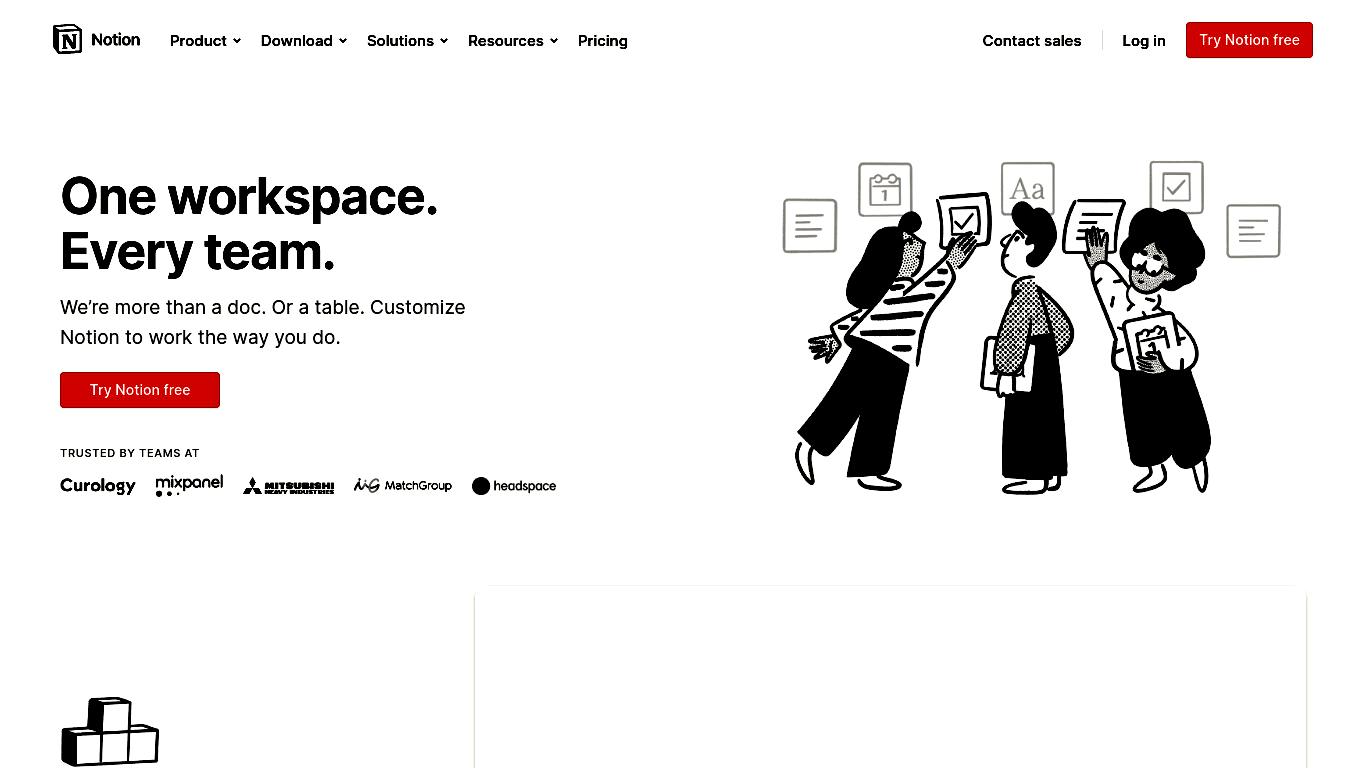The width and height of the screenshot is (1366, 768).
Task: Click the top-right checkbox illustration icon
Action: point(1176,187)
